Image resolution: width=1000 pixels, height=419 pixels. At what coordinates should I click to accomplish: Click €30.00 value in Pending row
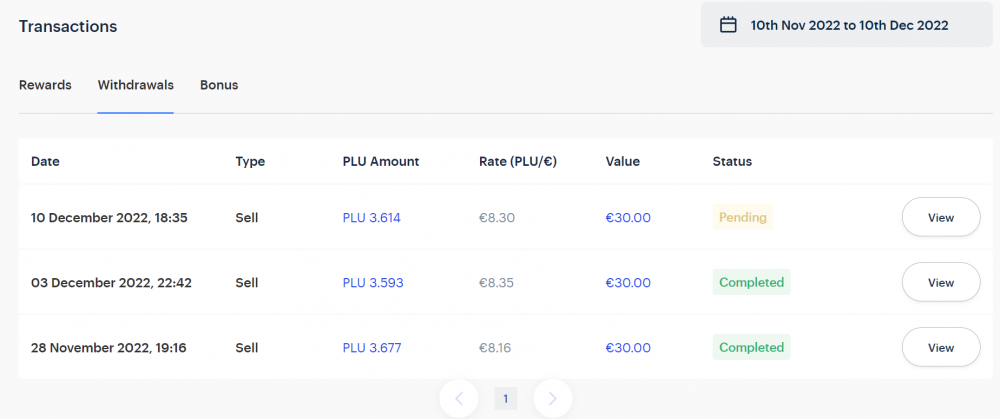[628, 217]
